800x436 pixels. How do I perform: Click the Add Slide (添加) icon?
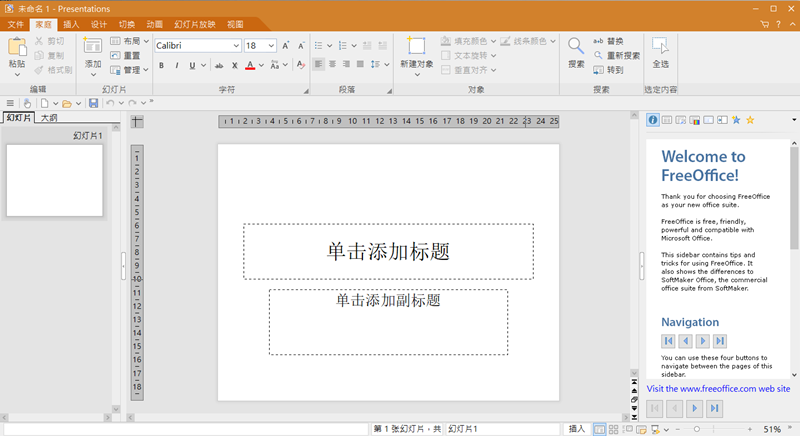tap(93, 46)
